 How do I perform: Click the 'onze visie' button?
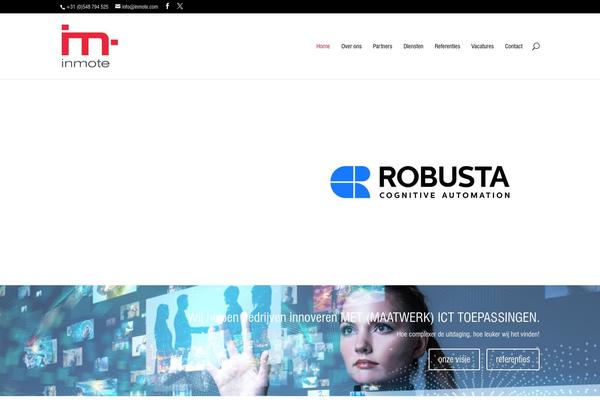pyautogui.click(x=454, y=359)
